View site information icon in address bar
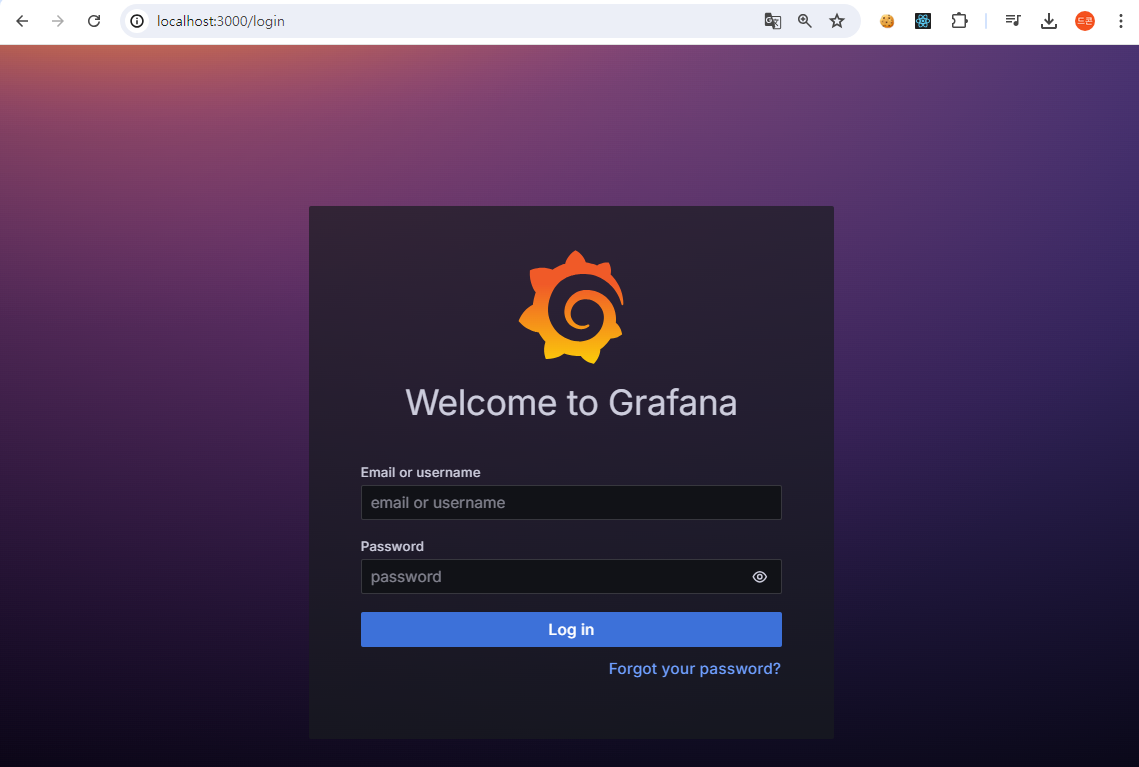 click(137, 21)
